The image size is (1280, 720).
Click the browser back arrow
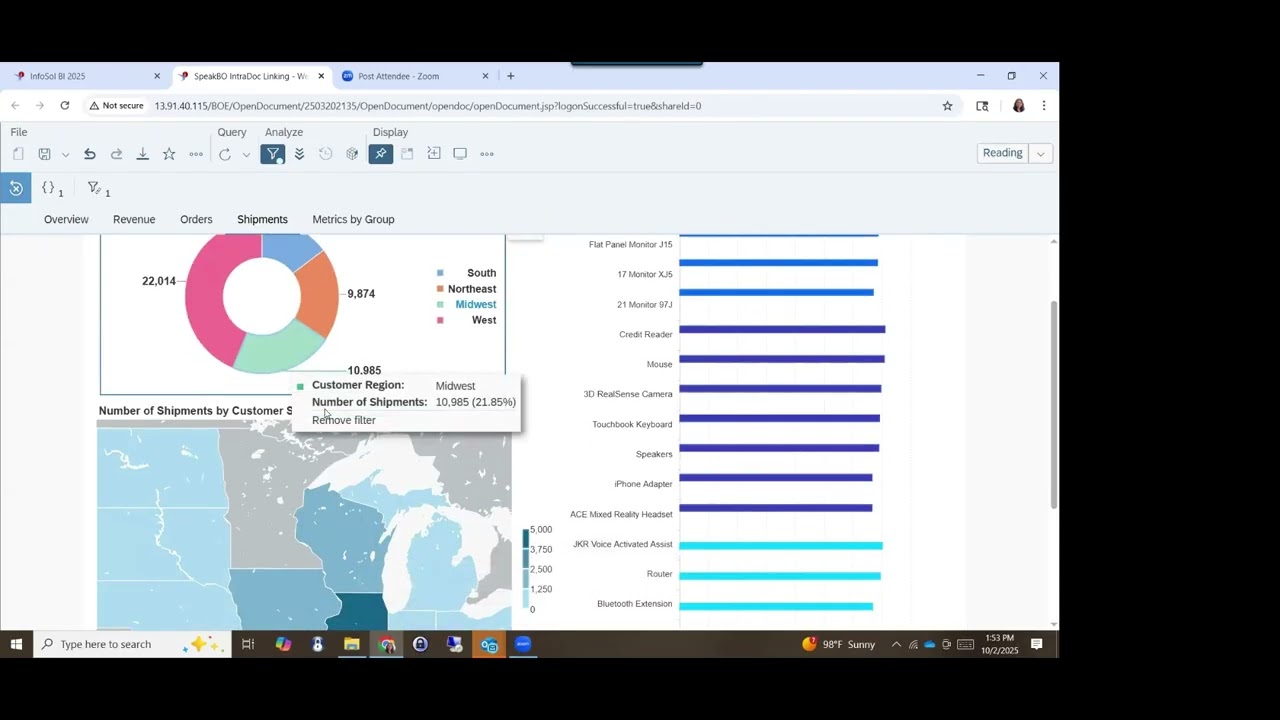(15, 105)
